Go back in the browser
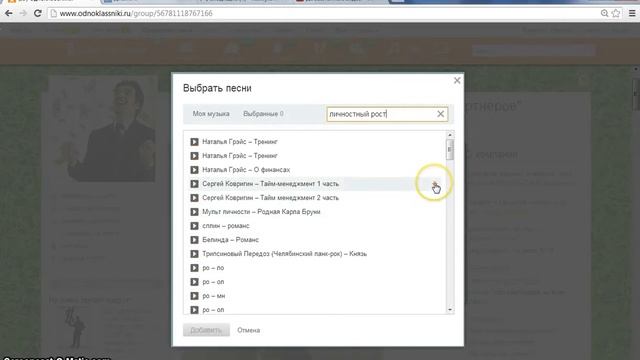This screenshot has height=360, width=640. (x=9, y=13)
